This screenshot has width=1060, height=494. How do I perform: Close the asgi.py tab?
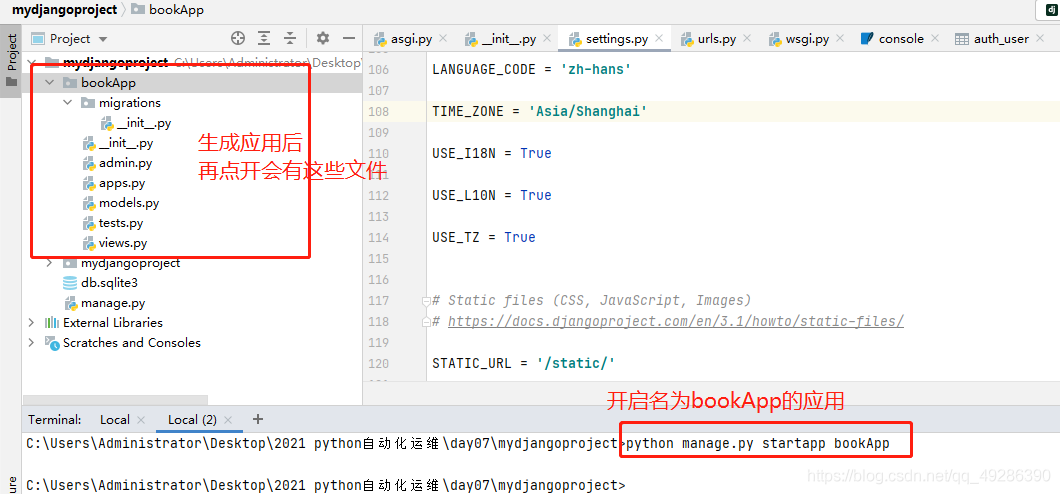tap(443, 39)
